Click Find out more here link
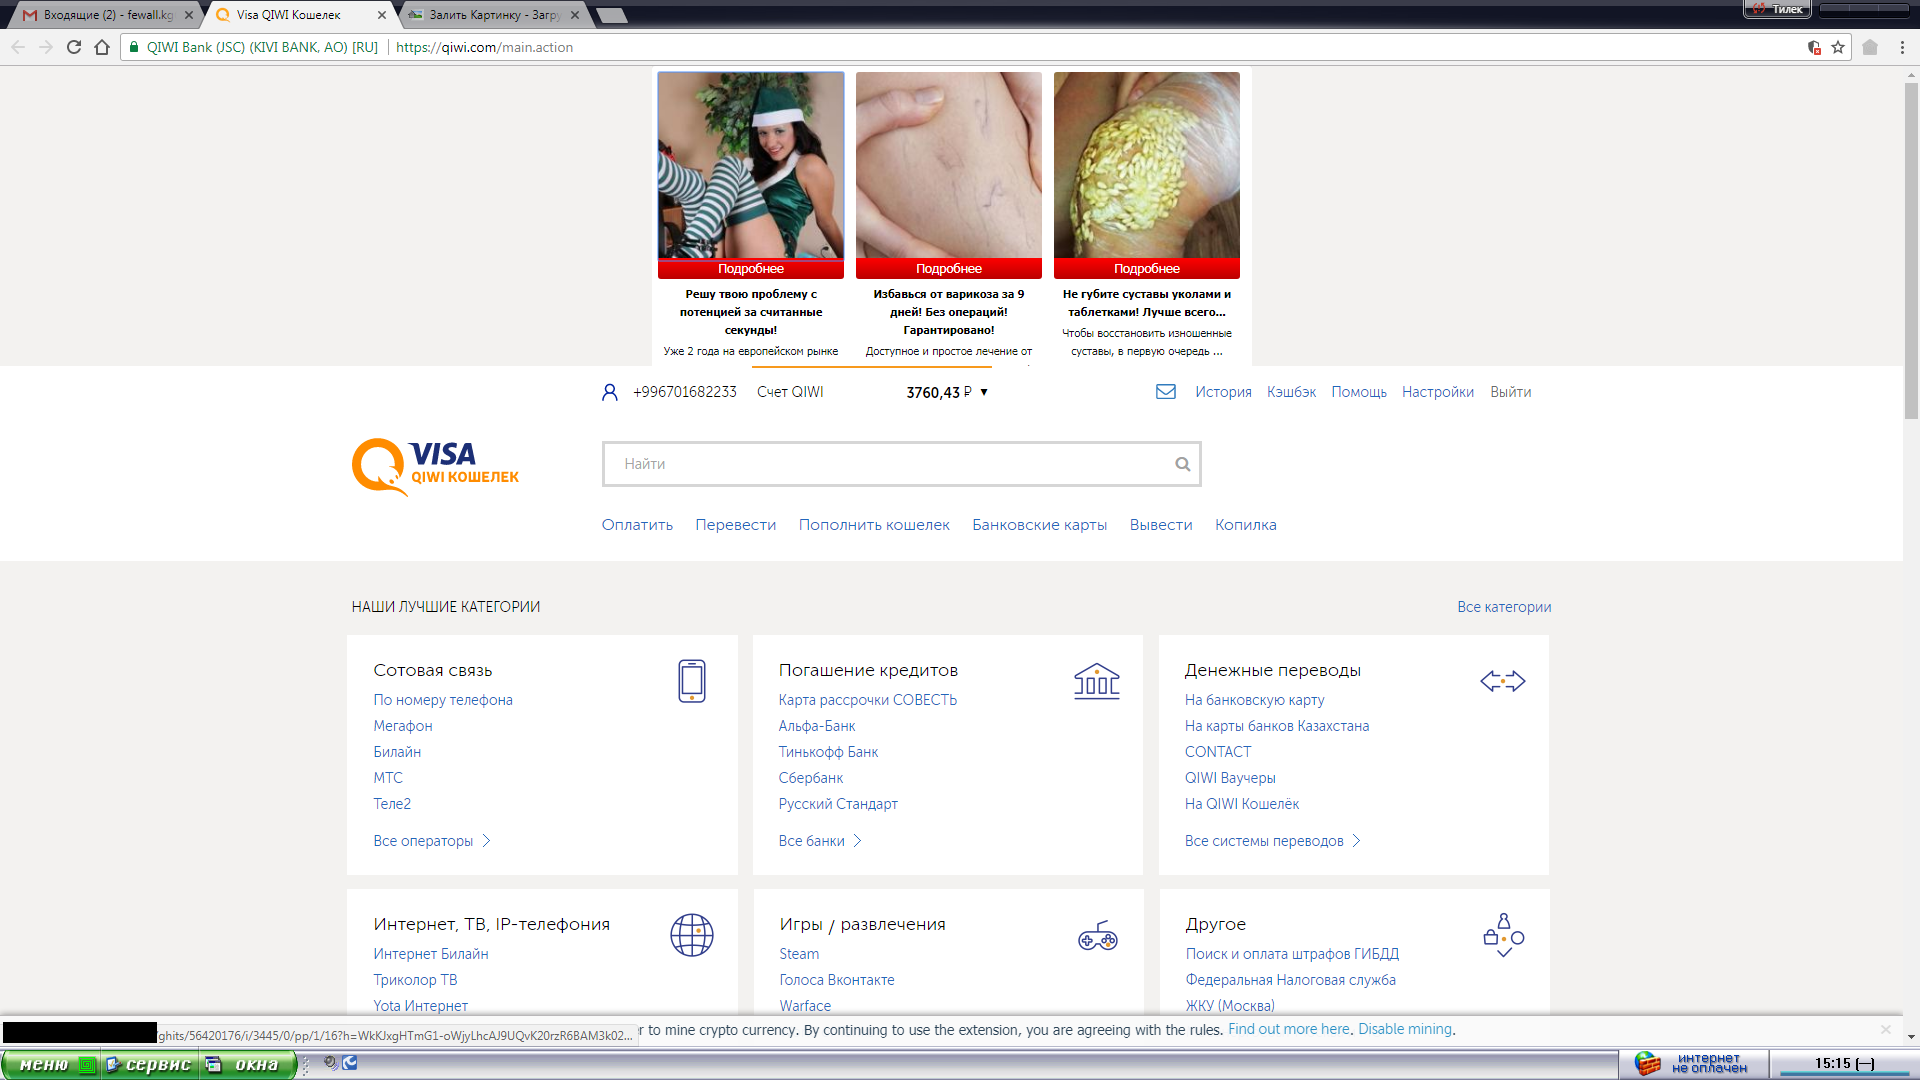This screenshot has width=1920, height=1080. [1288, 1029]
